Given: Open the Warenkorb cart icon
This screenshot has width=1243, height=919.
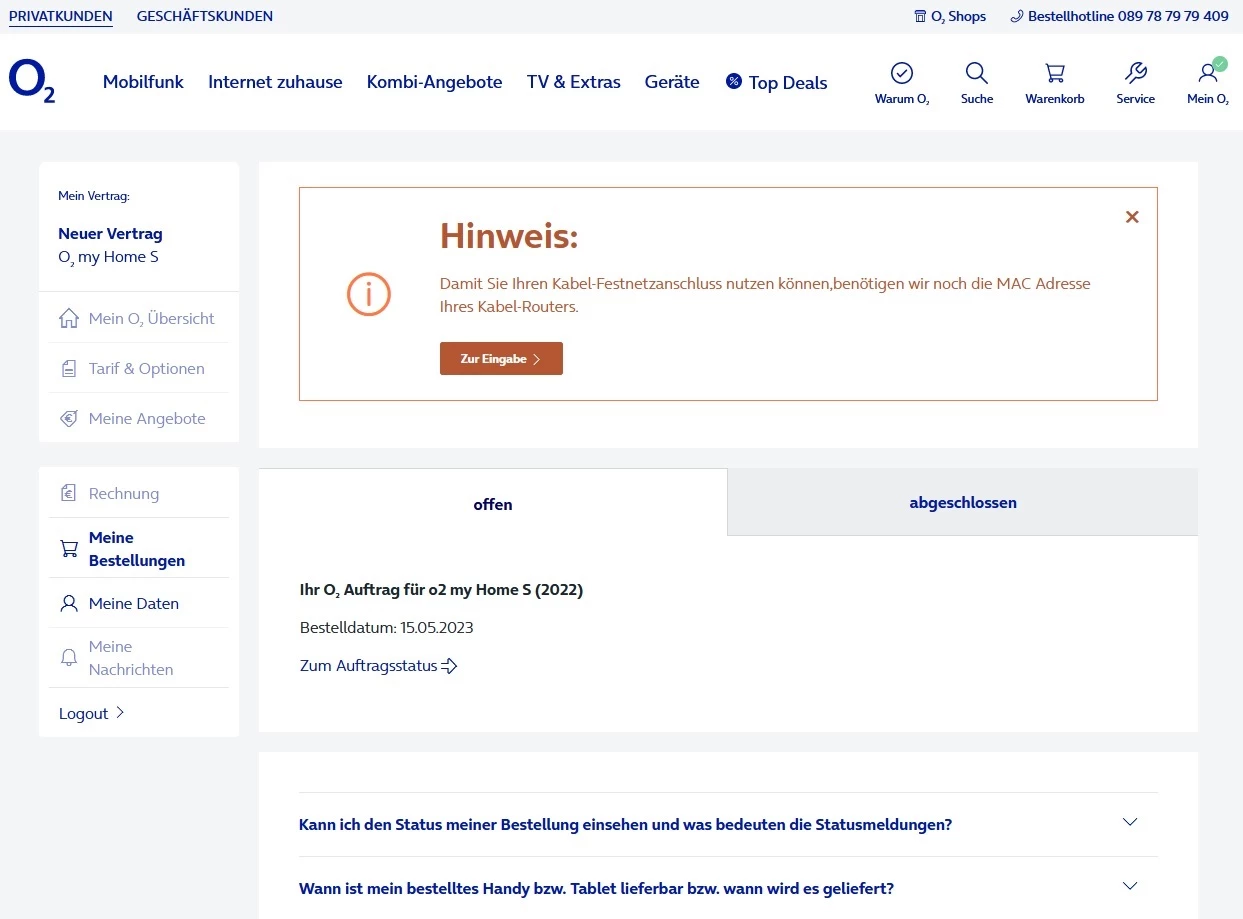Looking at the screenshot, I should (x=1055, y=73).
